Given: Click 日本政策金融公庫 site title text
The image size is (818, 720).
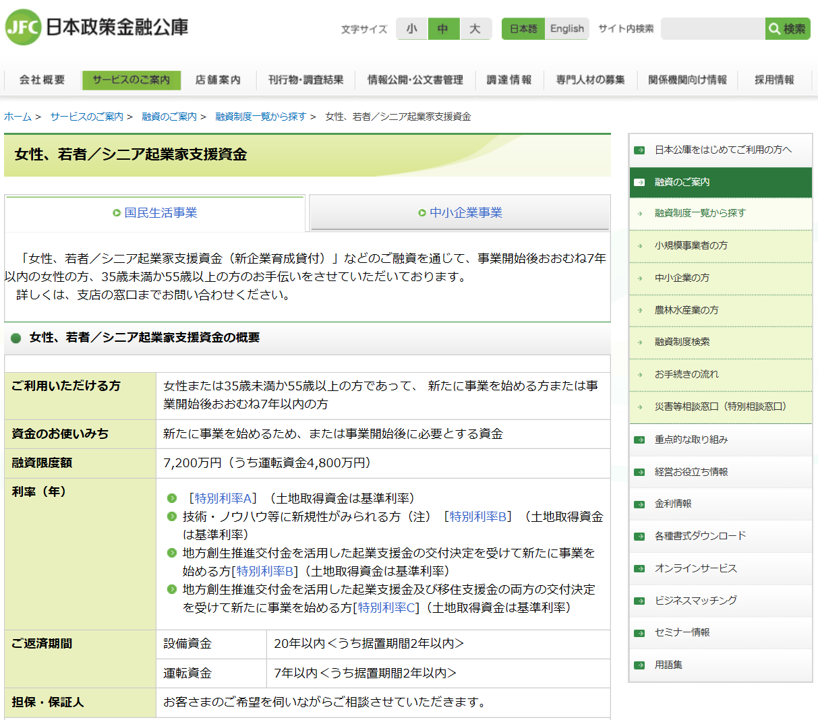Looking at the screenshot, I should click(x=117, y=27).
